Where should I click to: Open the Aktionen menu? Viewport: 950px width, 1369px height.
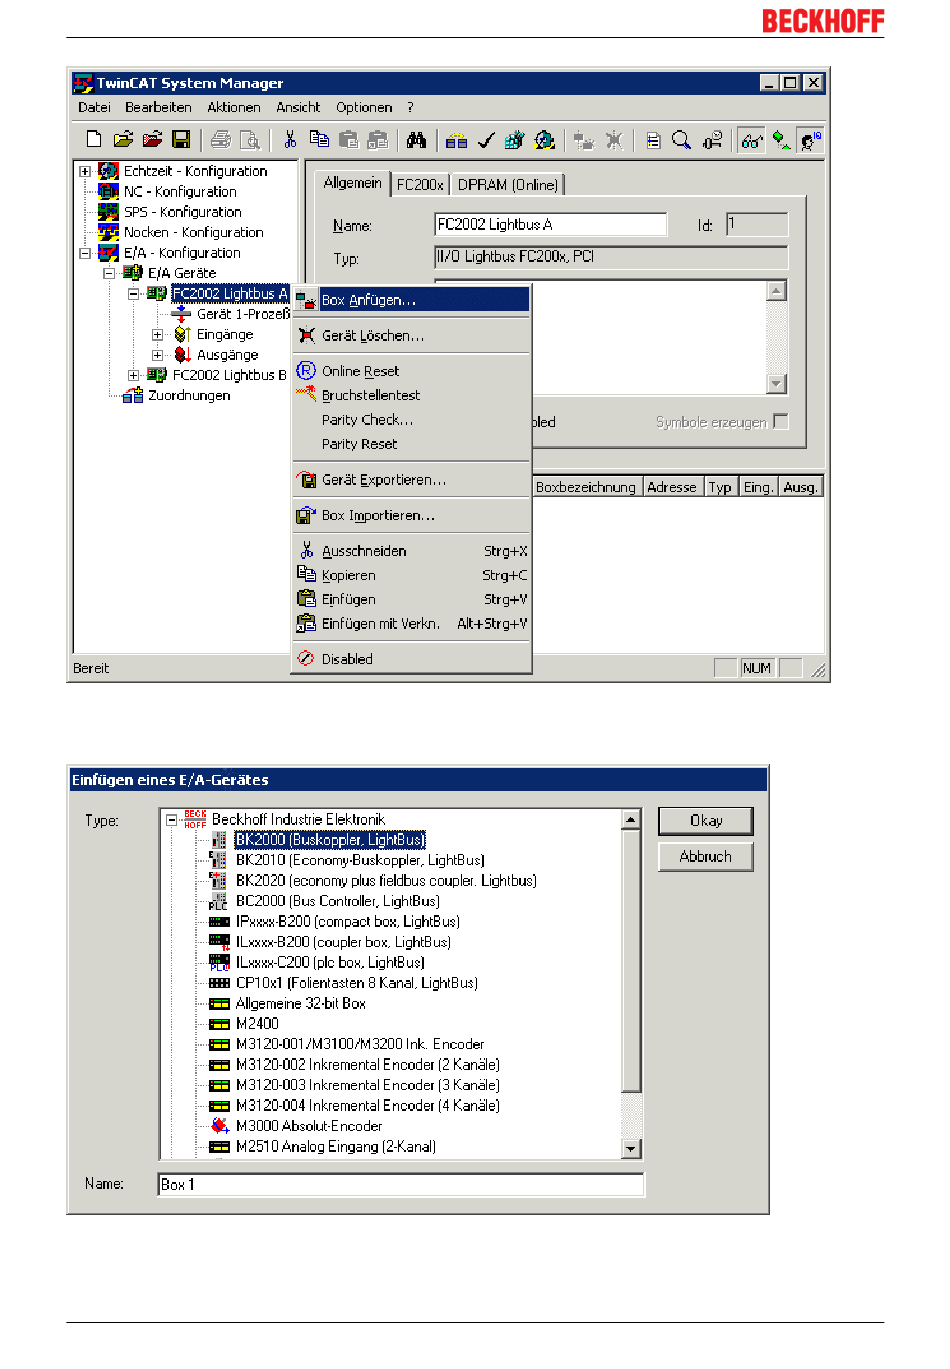tap(234, 107)
